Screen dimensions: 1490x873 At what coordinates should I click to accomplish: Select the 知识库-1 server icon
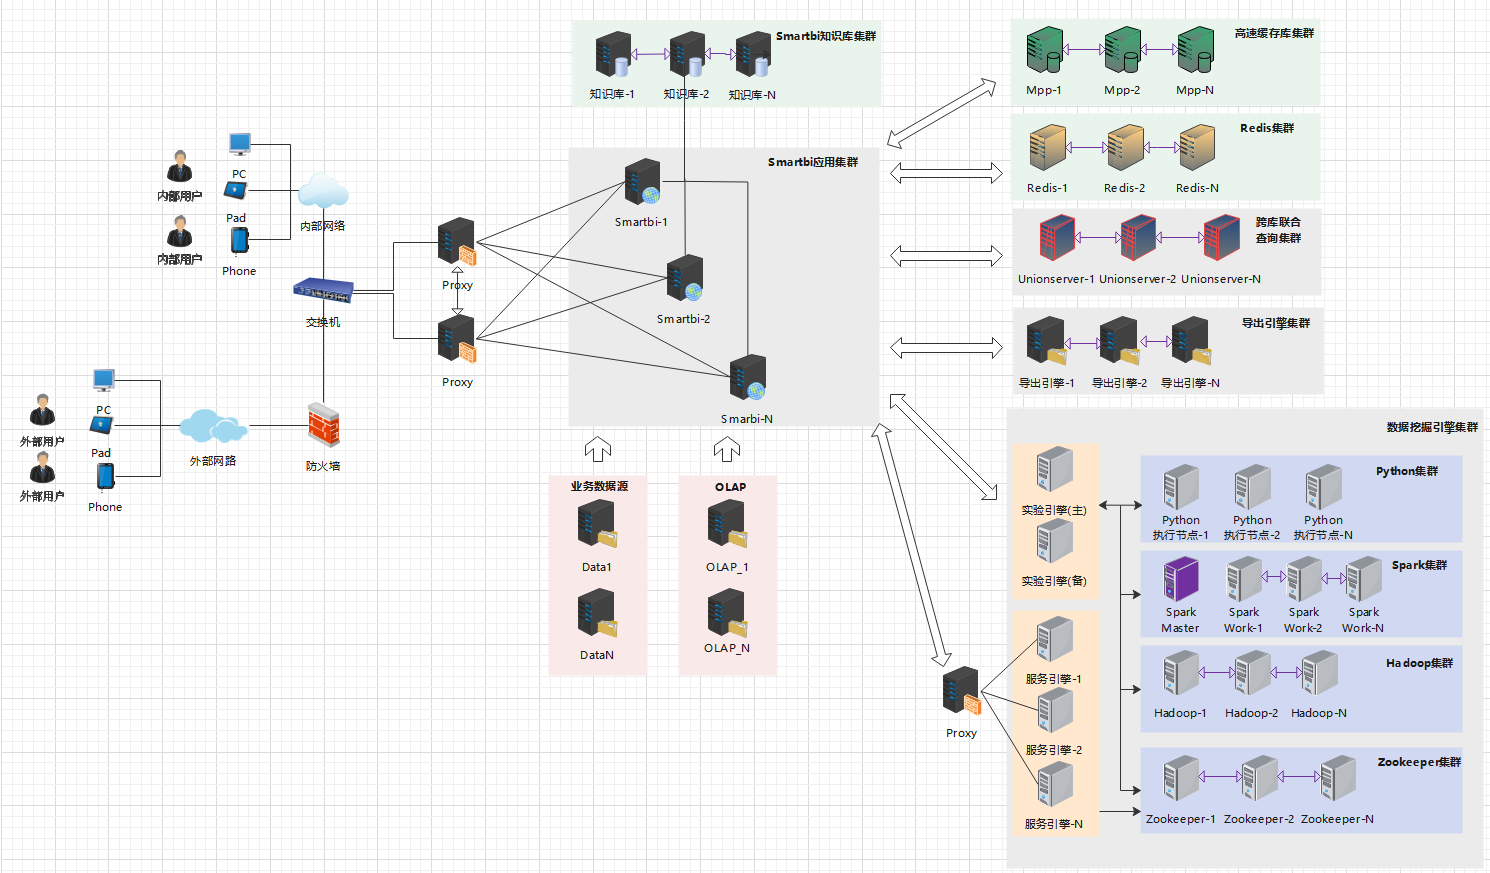612,55
